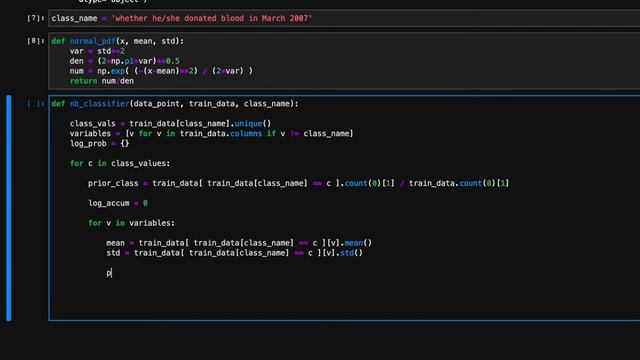This screenshot has height=360, width=640.
Task: Click the 'std = train_data[' line
Action: [234, 253]
